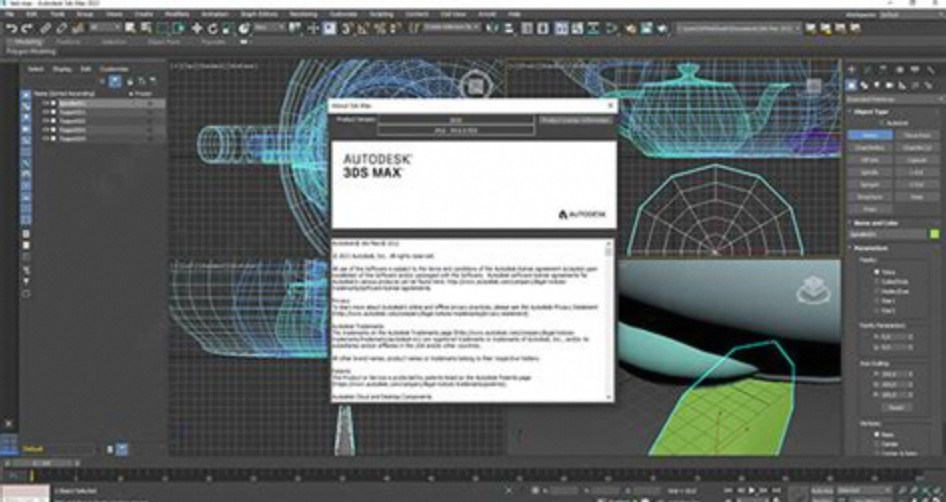Toggle Window/Crossing selection mode
The width and height of the screenshot is (946, 502).
[x=179, y=28]
